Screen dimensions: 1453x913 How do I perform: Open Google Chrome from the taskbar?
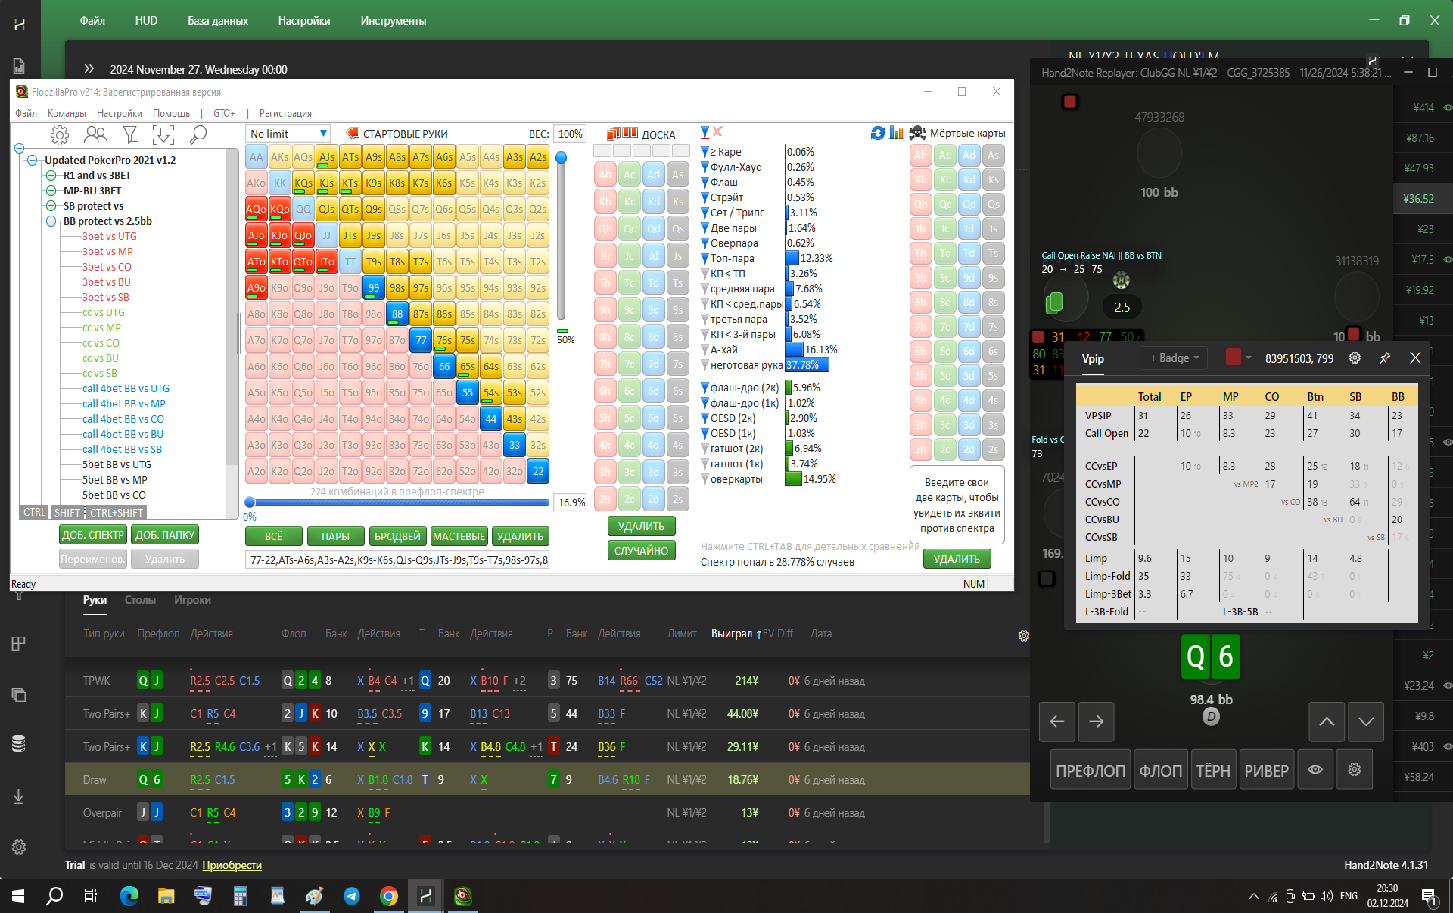[389, 896]
